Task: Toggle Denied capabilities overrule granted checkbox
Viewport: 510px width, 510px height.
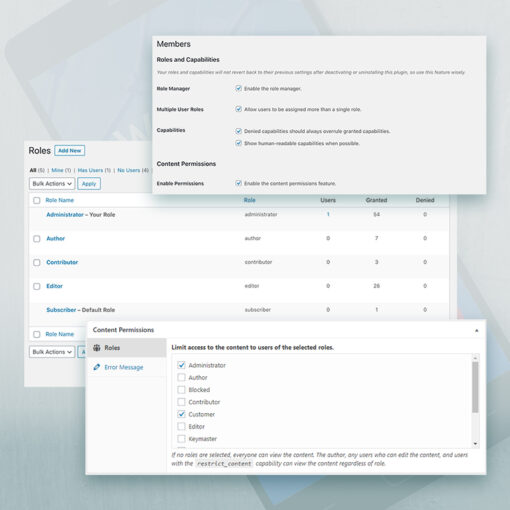Action: tap(238, 131)
